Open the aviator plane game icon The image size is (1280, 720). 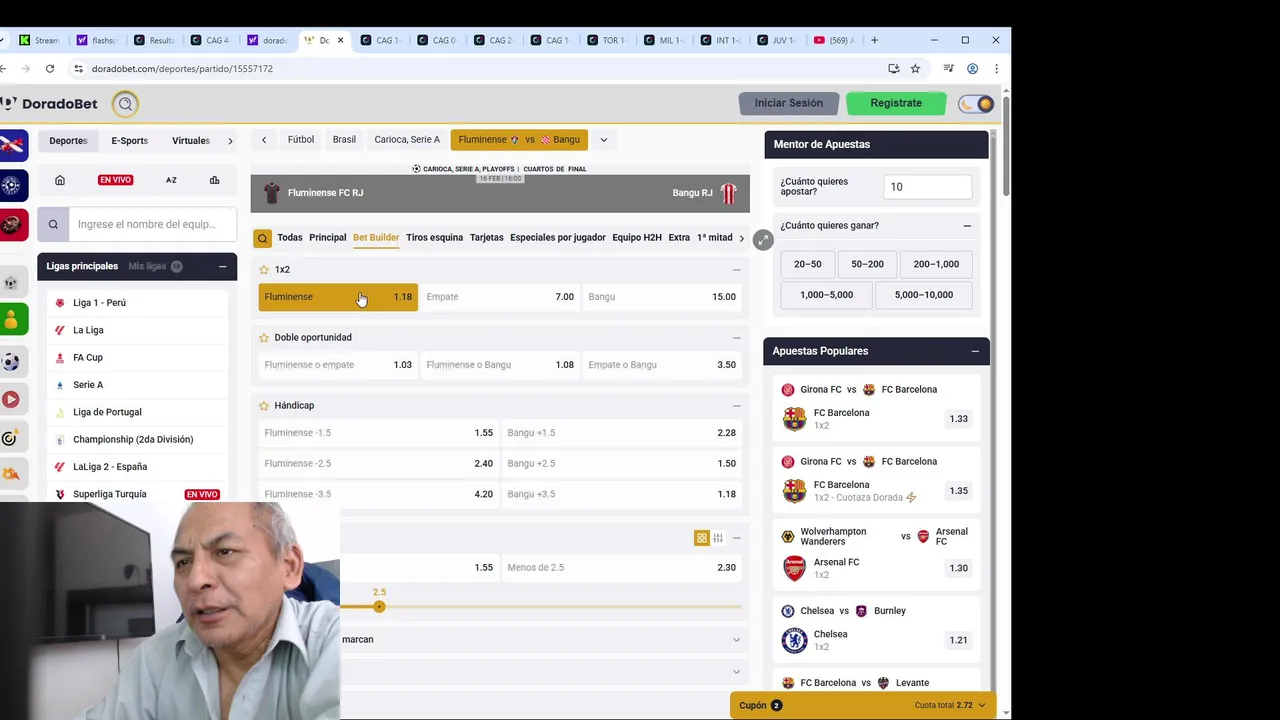12,145
